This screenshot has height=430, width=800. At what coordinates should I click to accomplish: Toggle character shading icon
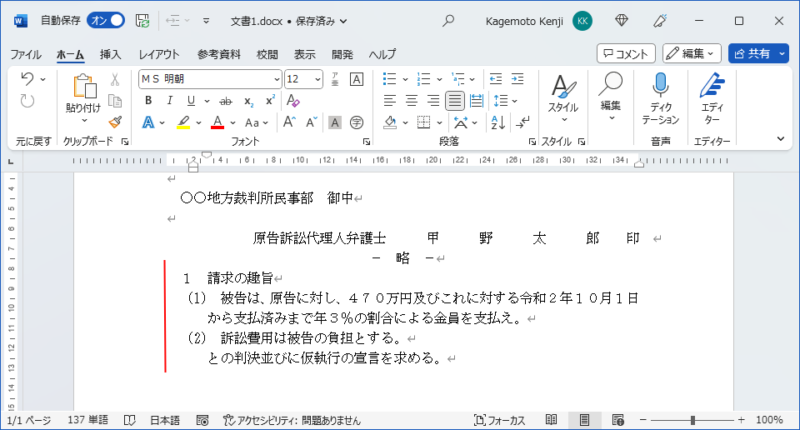coord(335,122)
